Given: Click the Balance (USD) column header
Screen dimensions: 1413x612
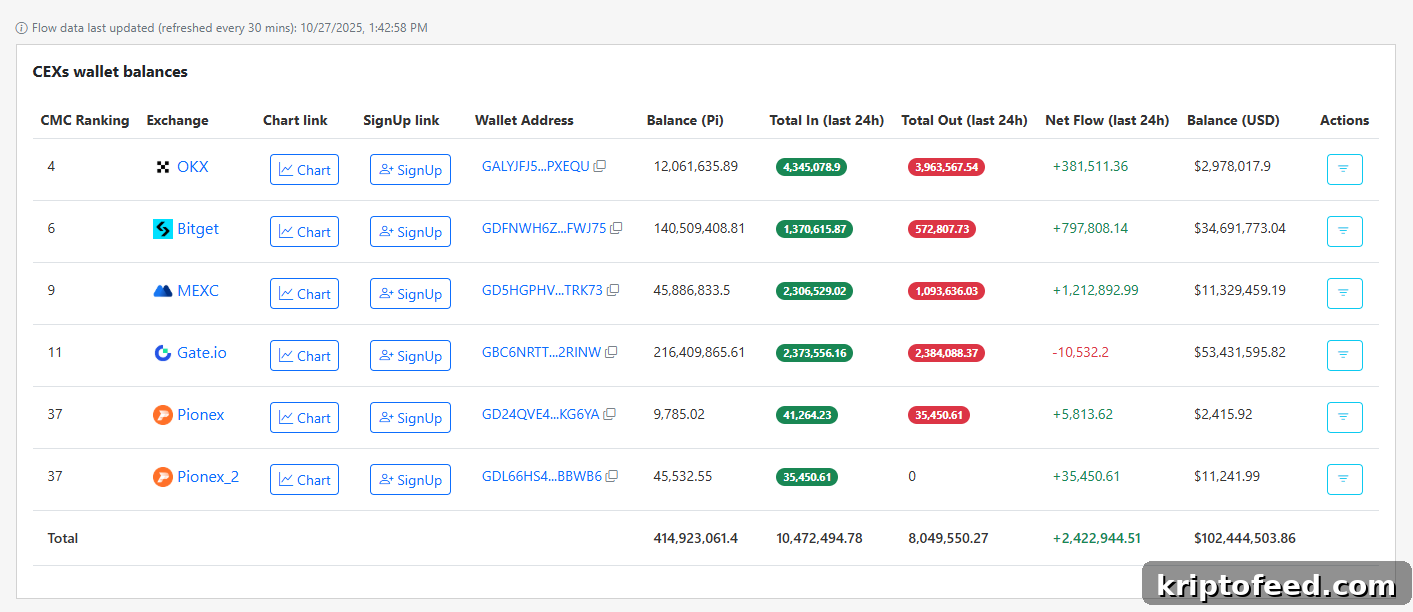Looking at the screenshot, I should click(x=1233, y=120).
